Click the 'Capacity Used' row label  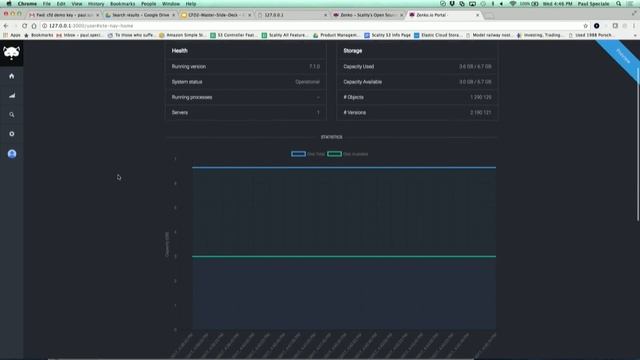click(358, 67)
